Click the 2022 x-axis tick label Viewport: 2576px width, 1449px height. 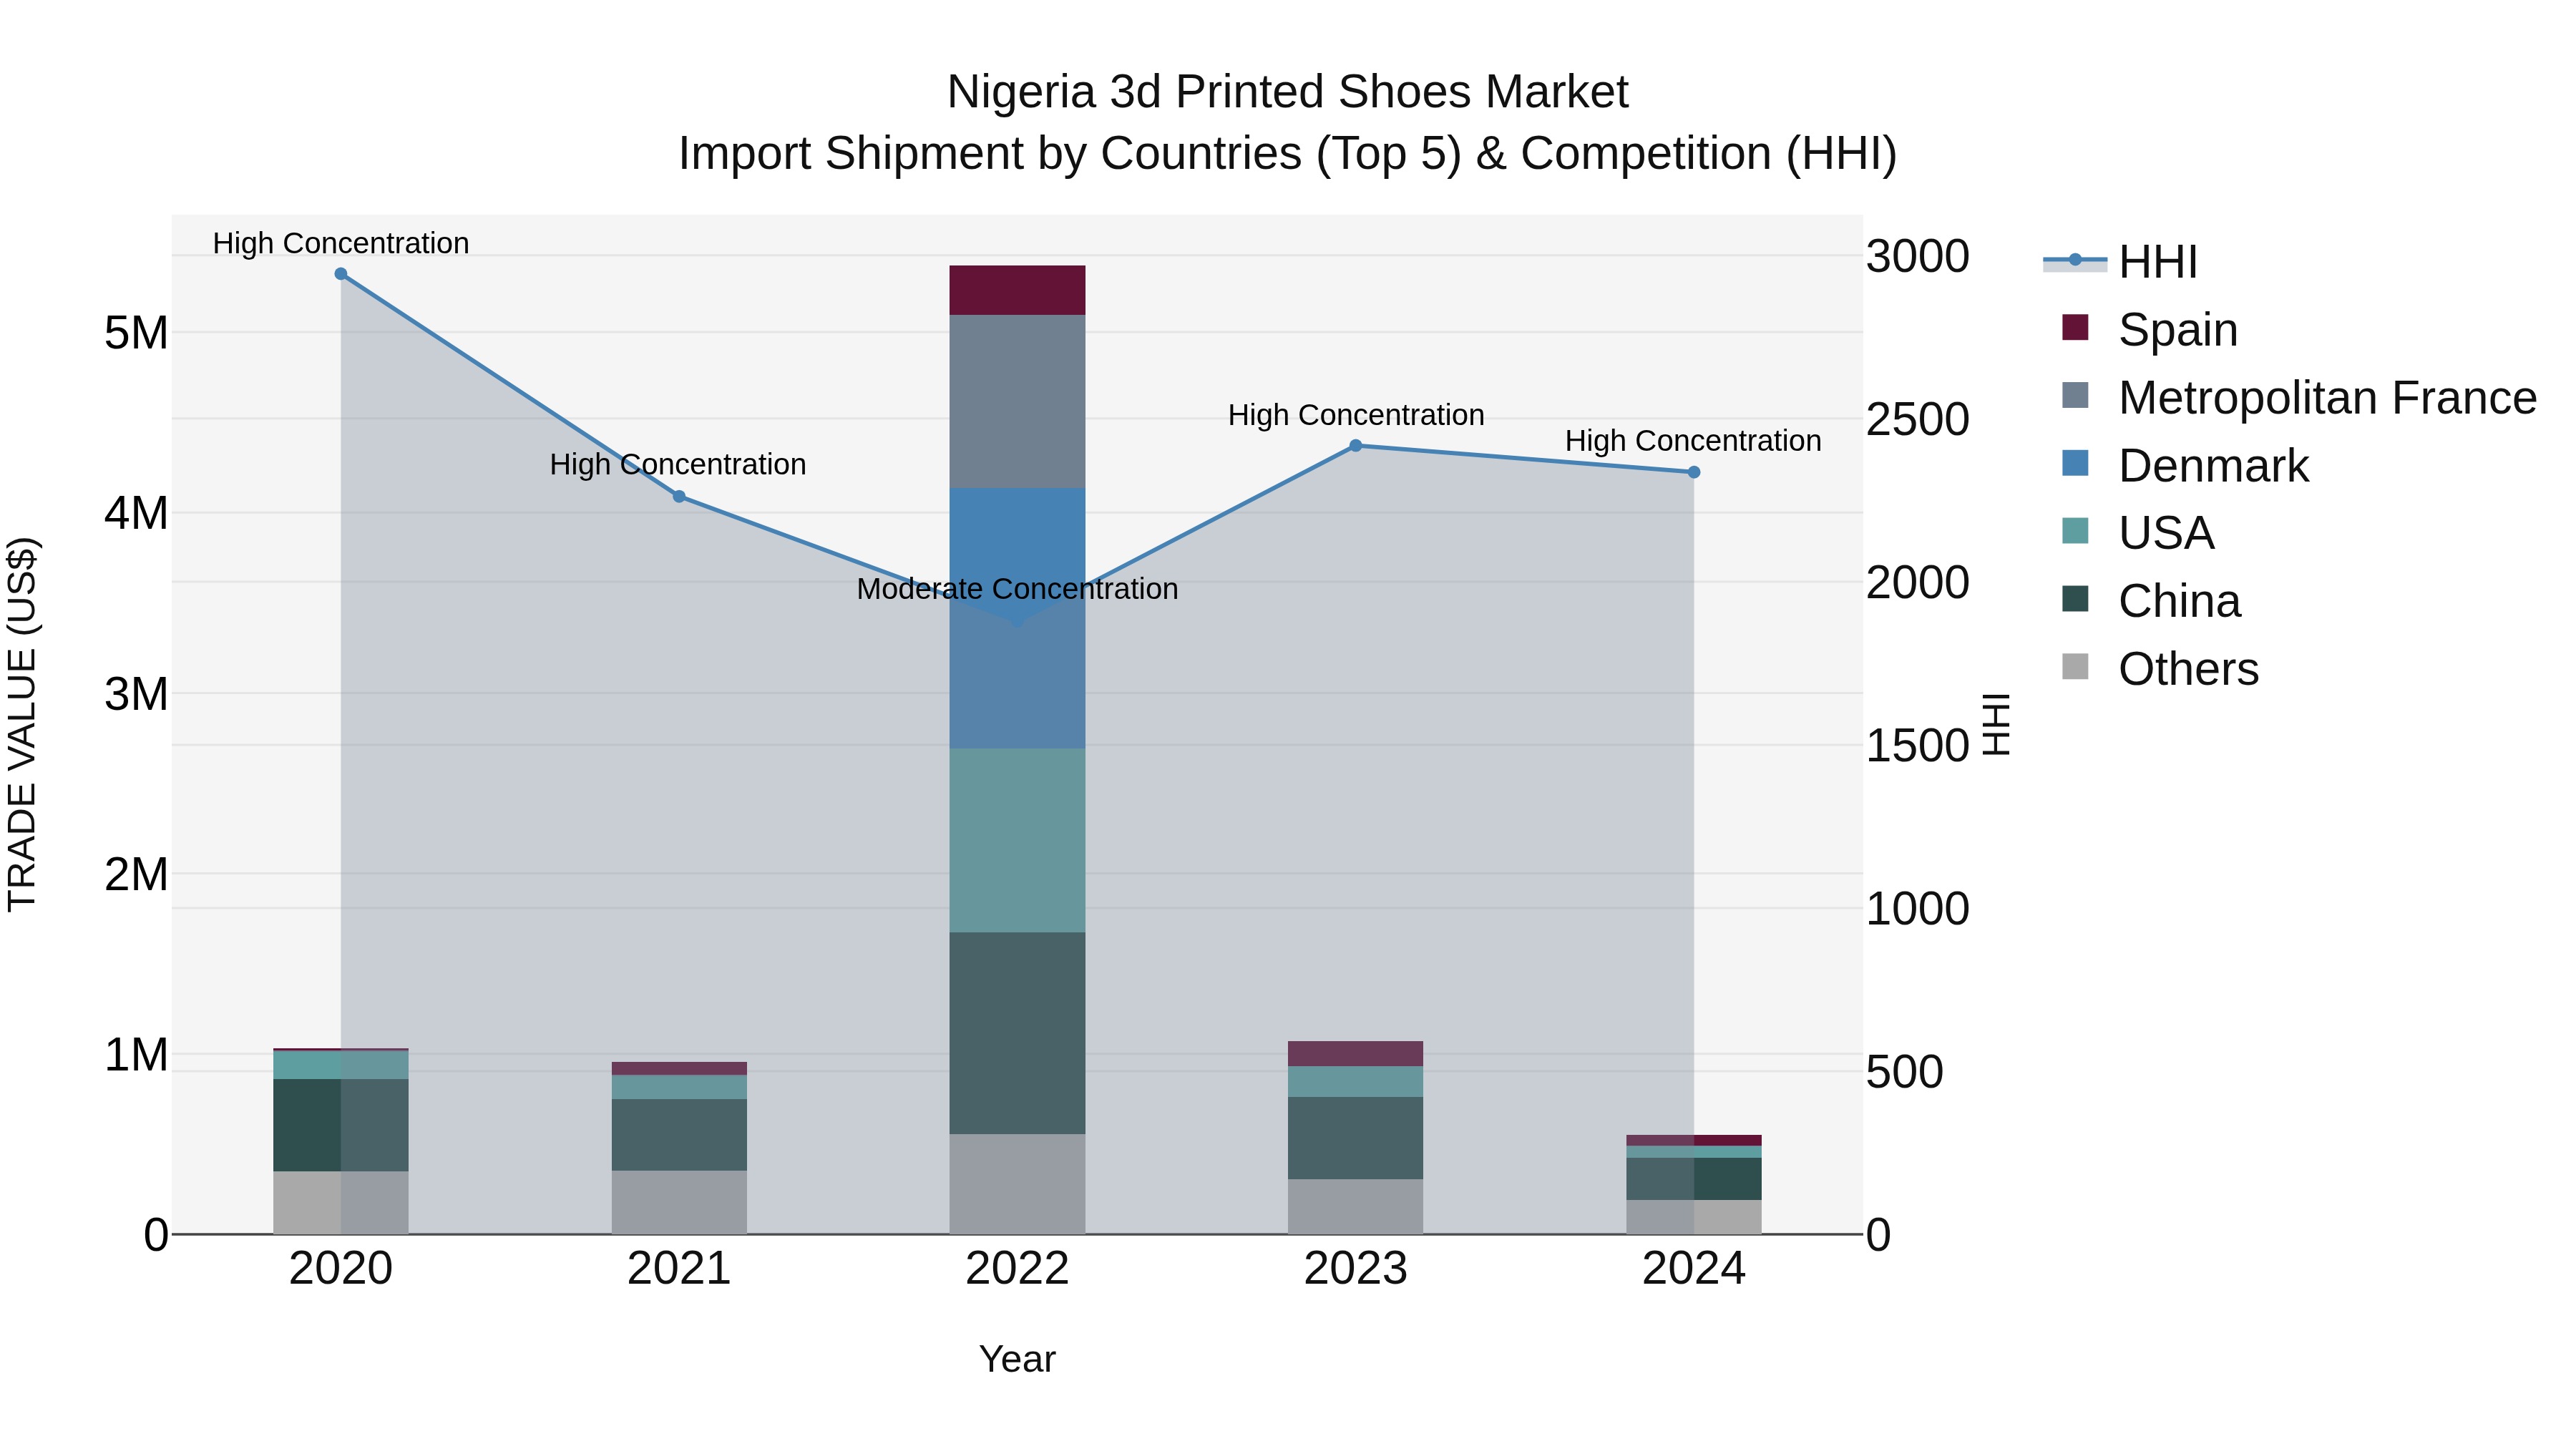1017,1269
